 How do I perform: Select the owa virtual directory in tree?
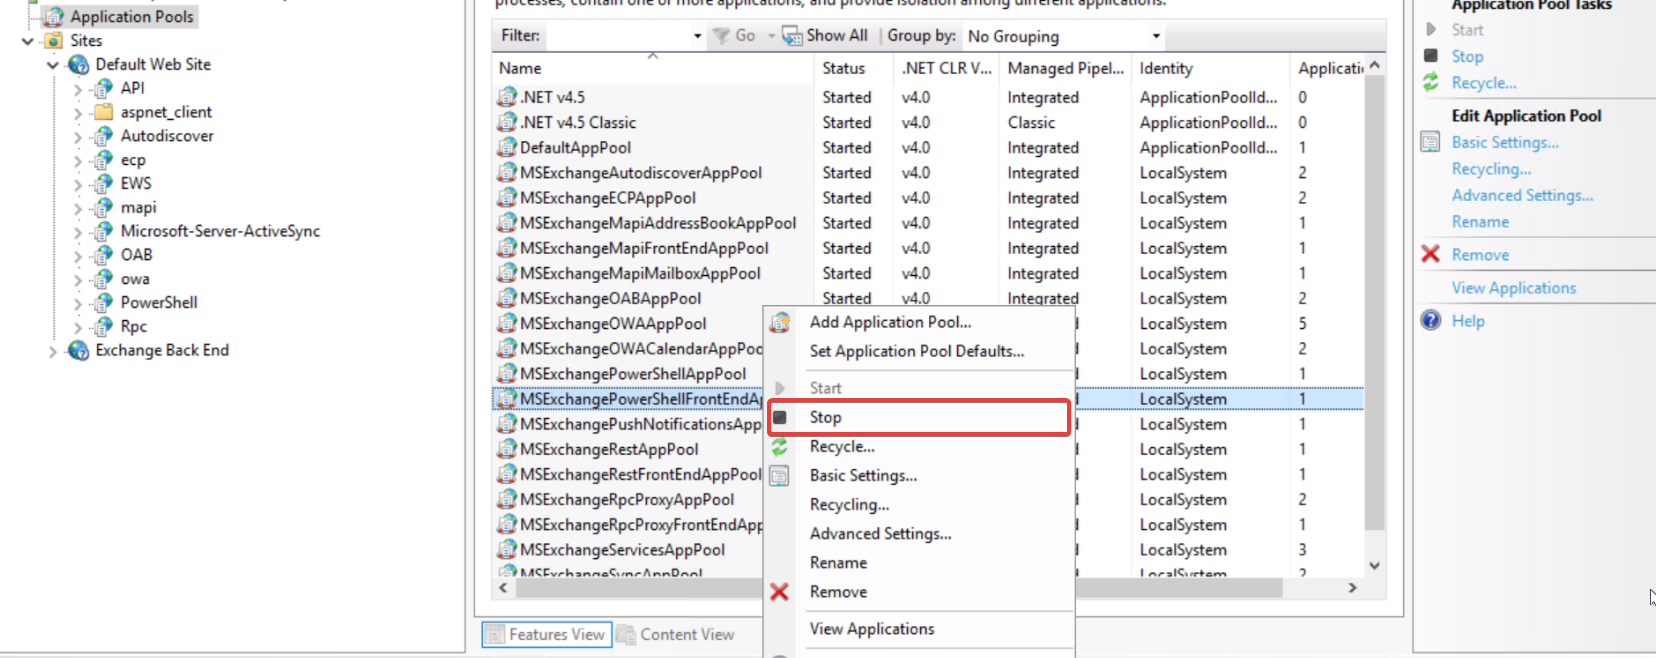click(x=135, y=279)
